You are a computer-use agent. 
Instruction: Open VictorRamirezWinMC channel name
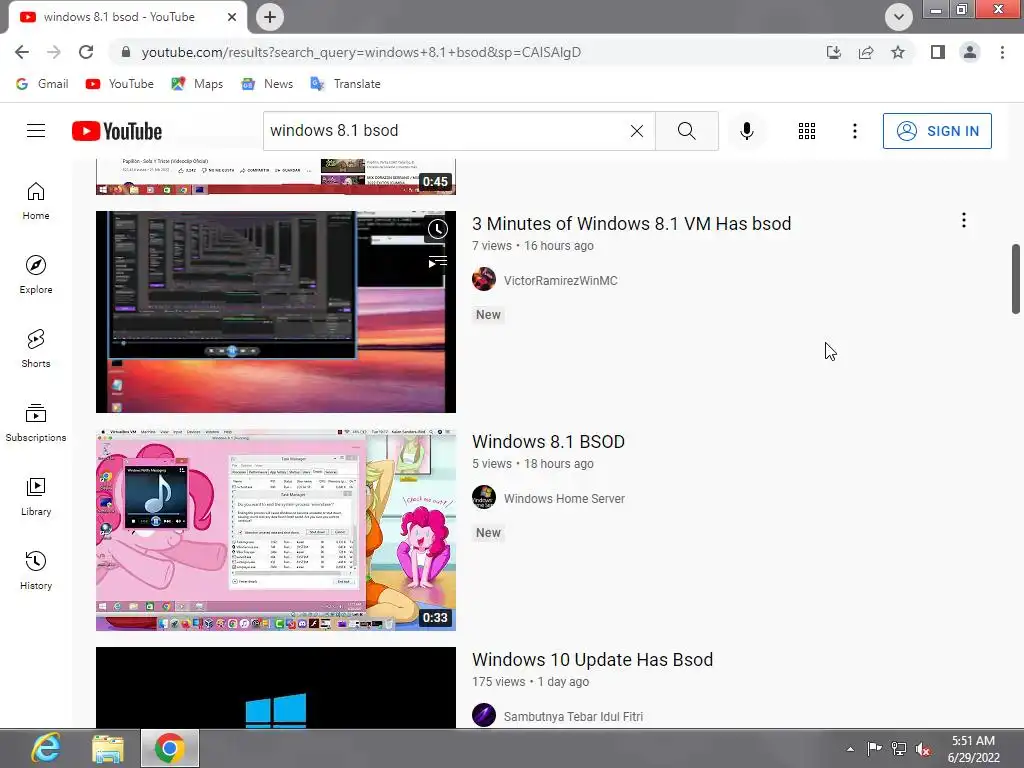pos(560,280)
